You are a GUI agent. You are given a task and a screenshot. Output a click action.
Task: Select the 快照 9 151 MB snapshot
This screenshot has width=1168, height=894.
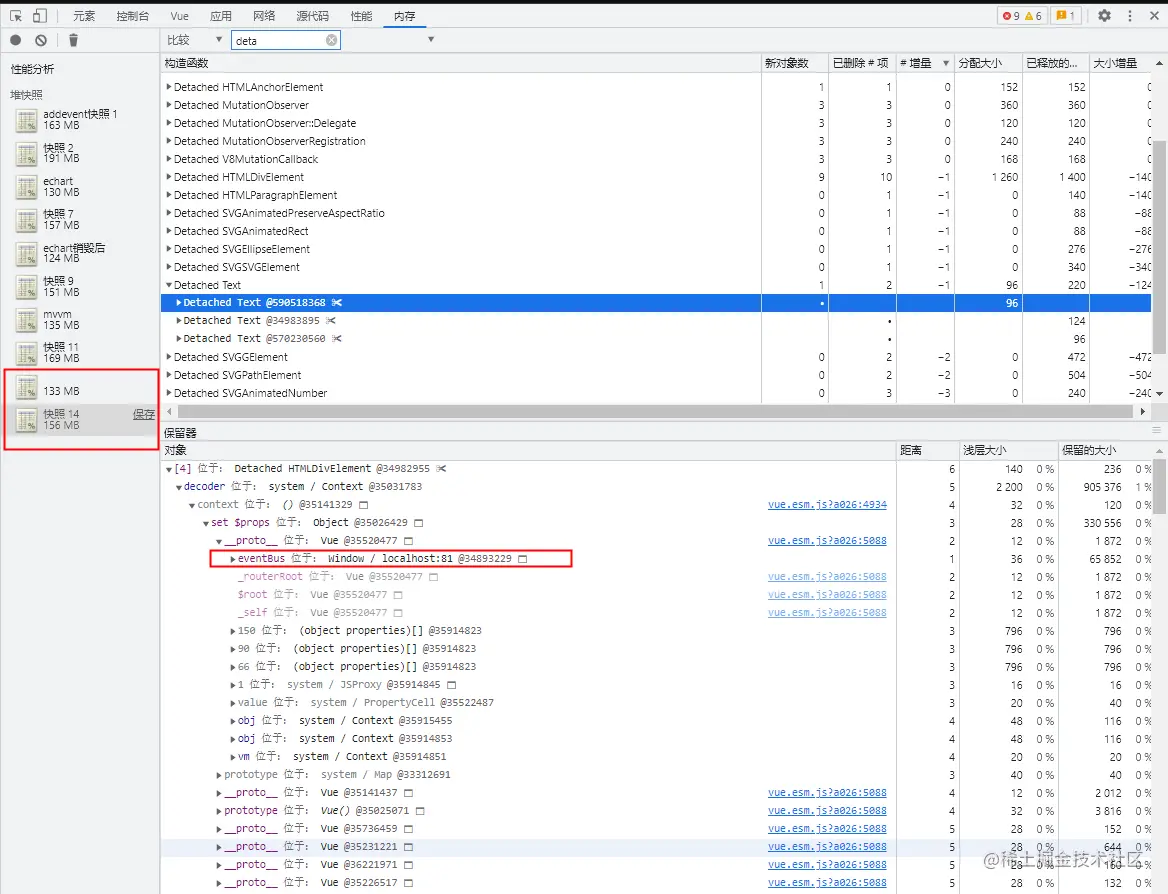point(80,286)
